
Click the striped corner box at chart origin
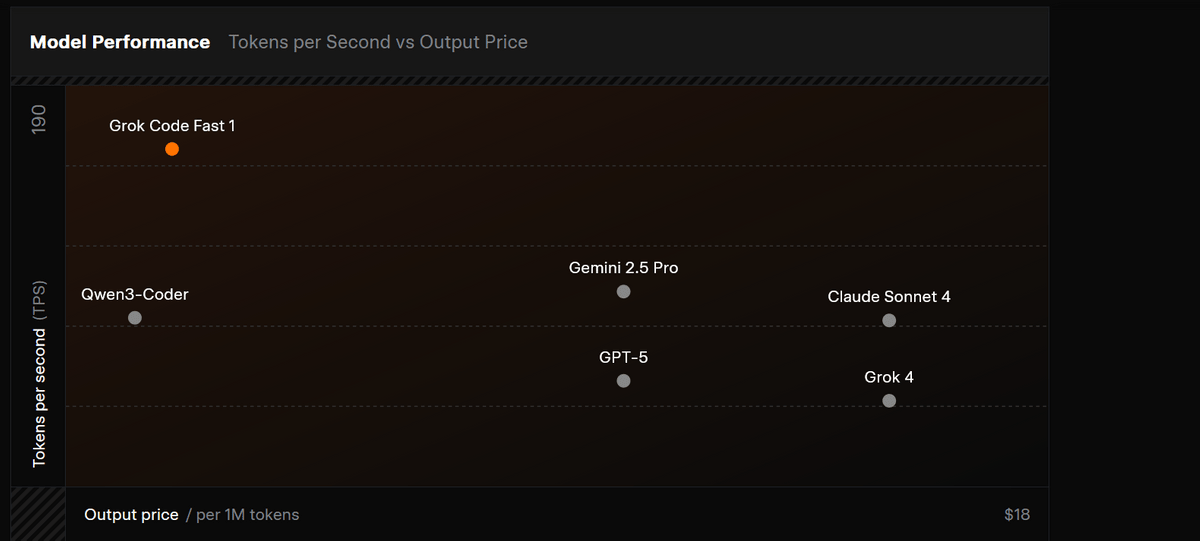(38, 514)
